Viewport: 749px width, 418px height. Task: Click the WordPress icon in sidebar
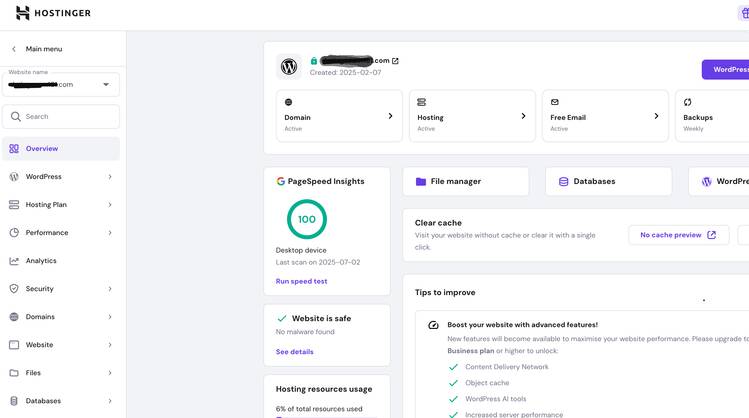14,177
